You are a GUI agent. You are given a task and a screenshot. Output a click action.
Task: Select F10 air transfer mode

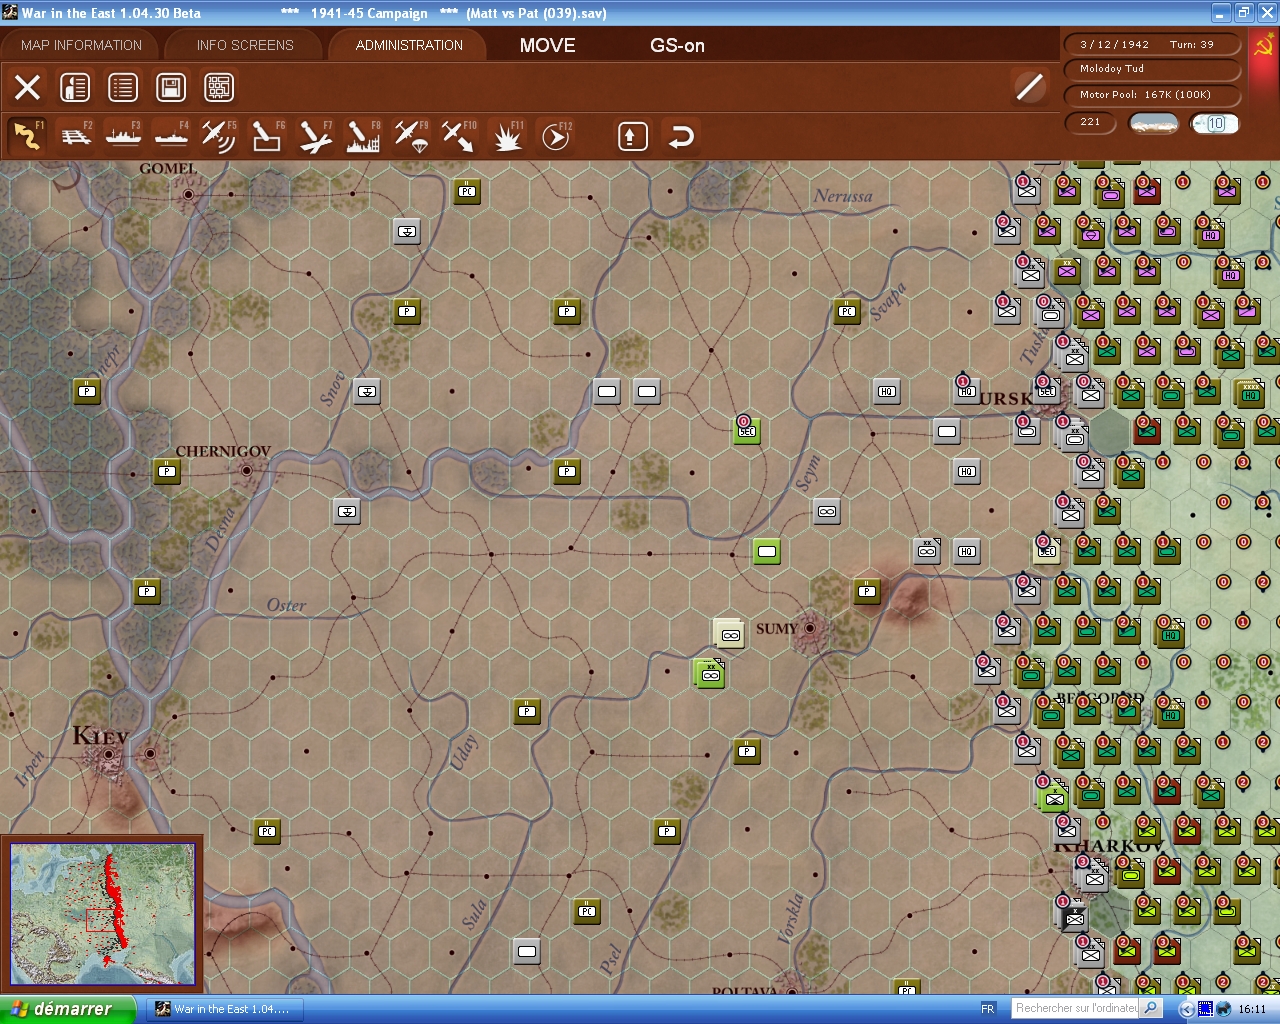point(458,136)
